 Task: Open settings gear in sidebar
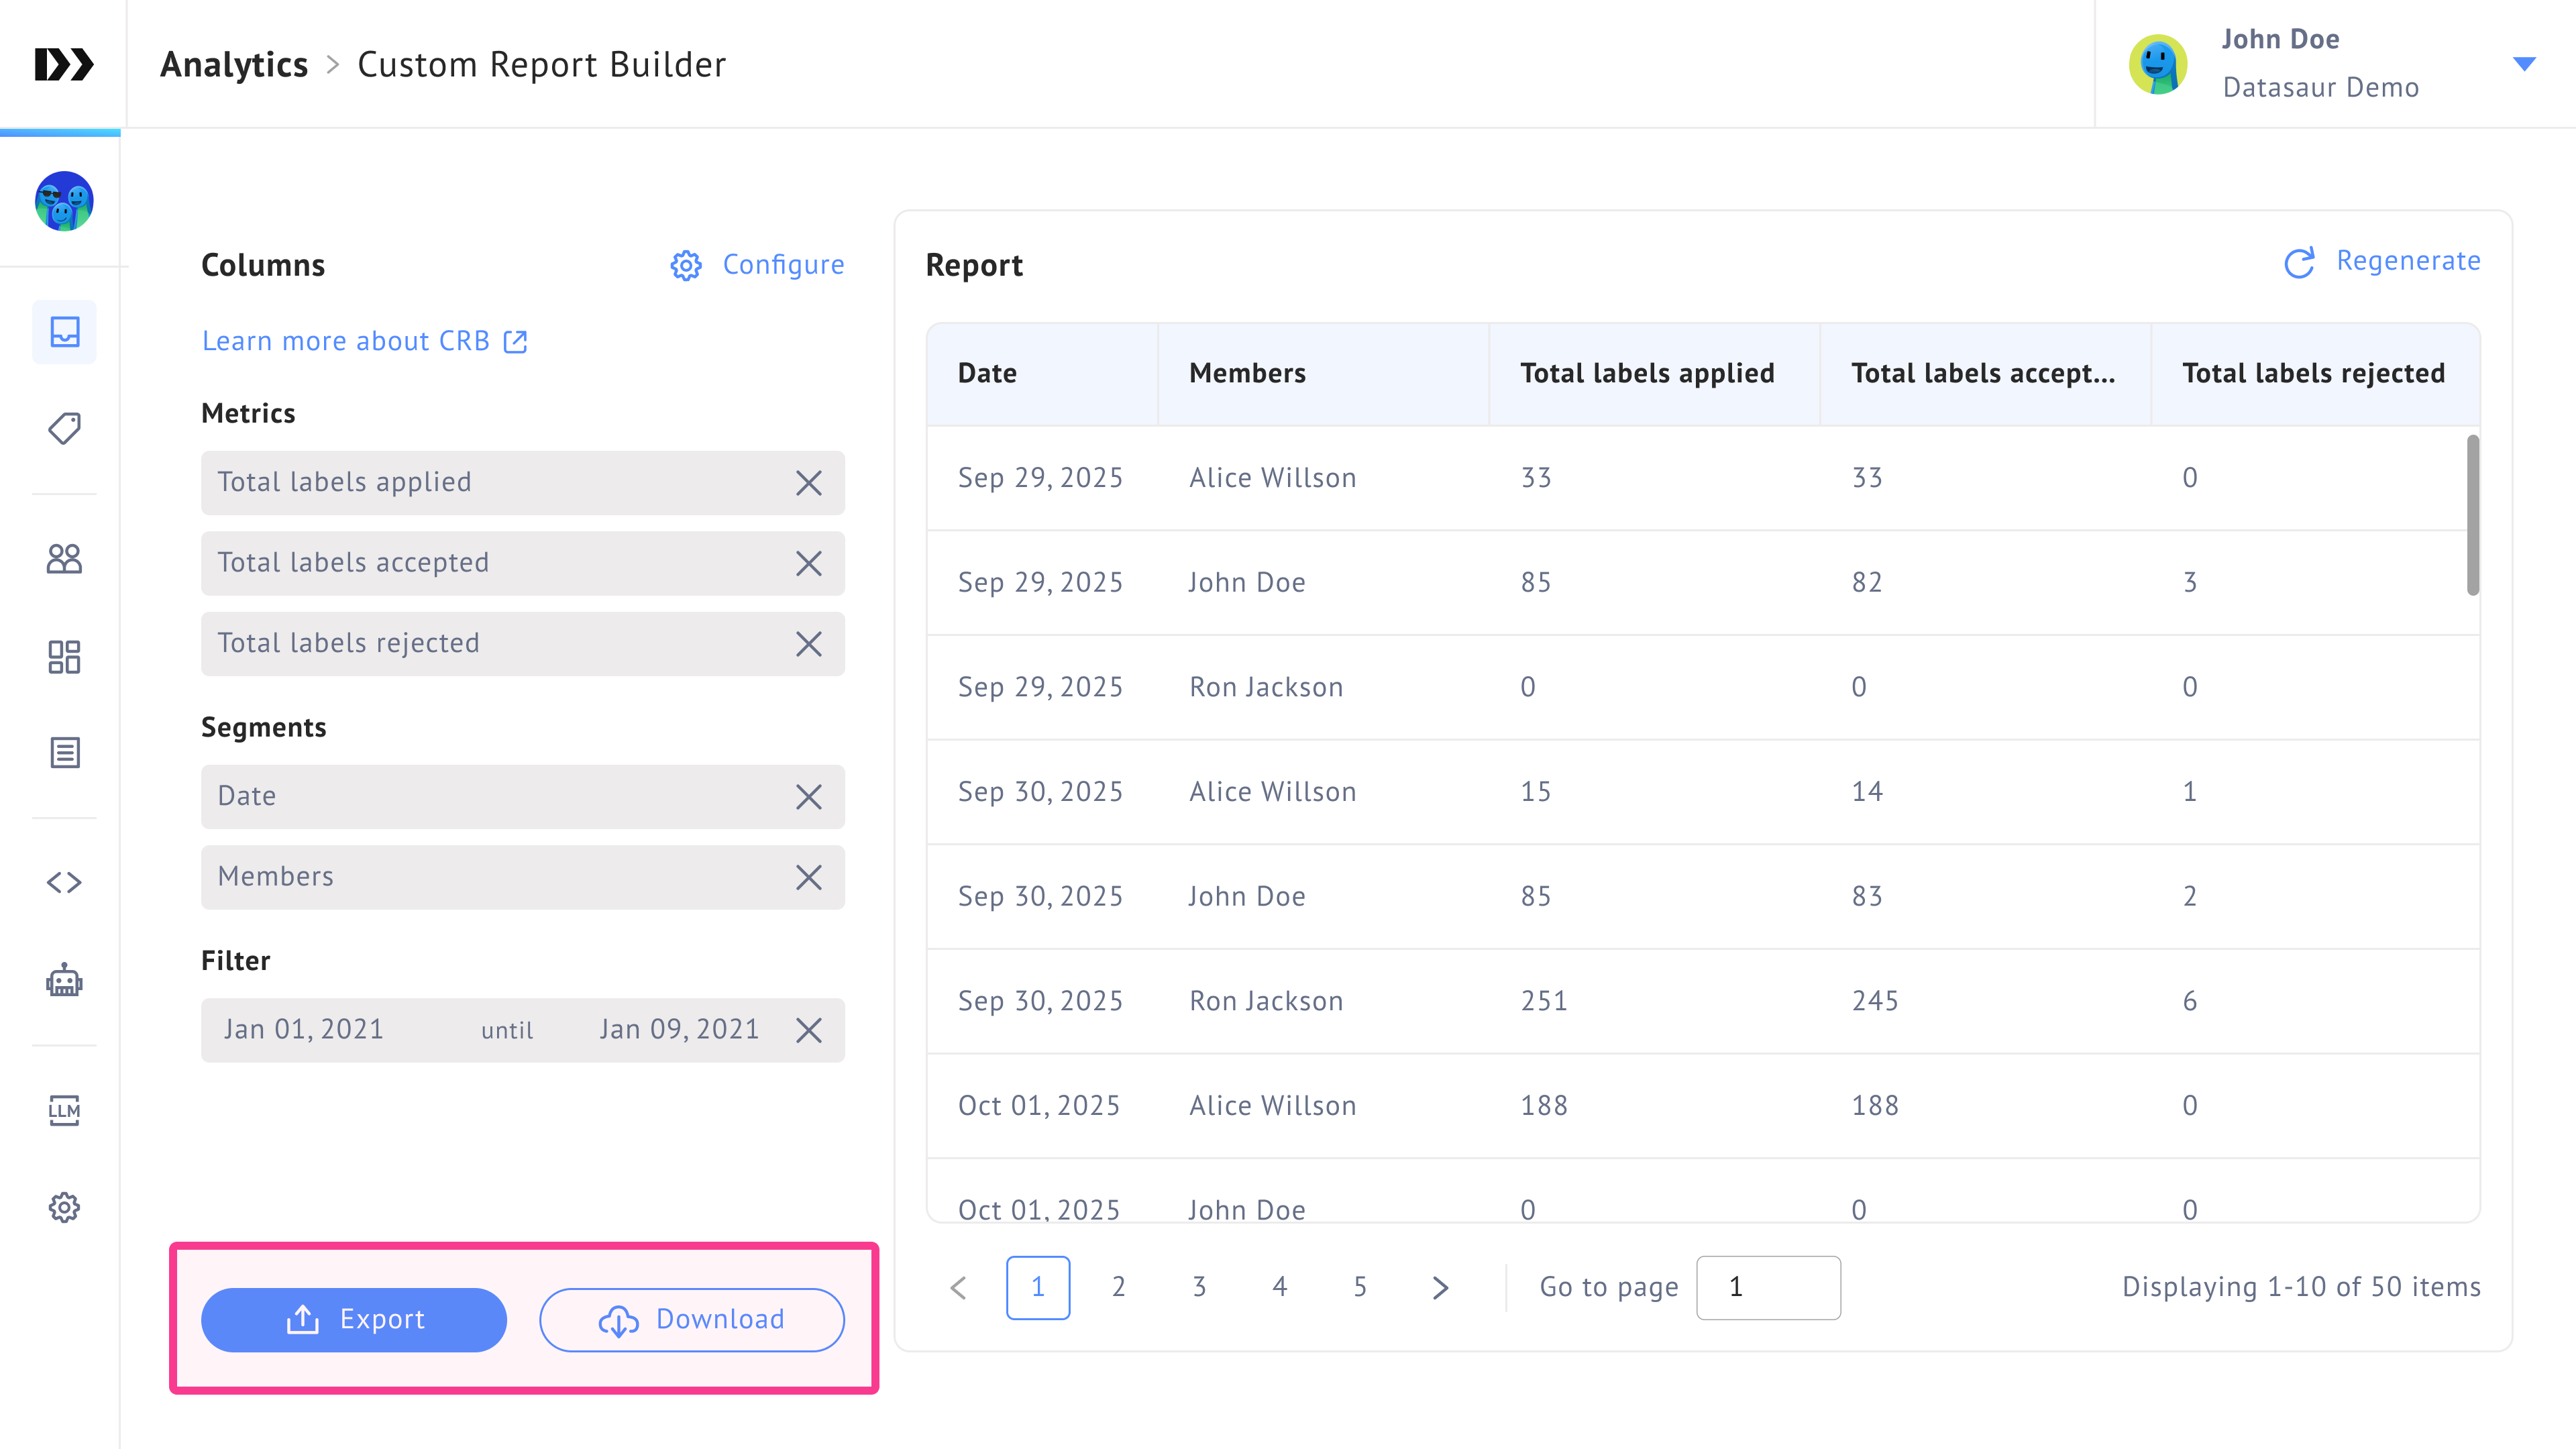[64, 1207]
